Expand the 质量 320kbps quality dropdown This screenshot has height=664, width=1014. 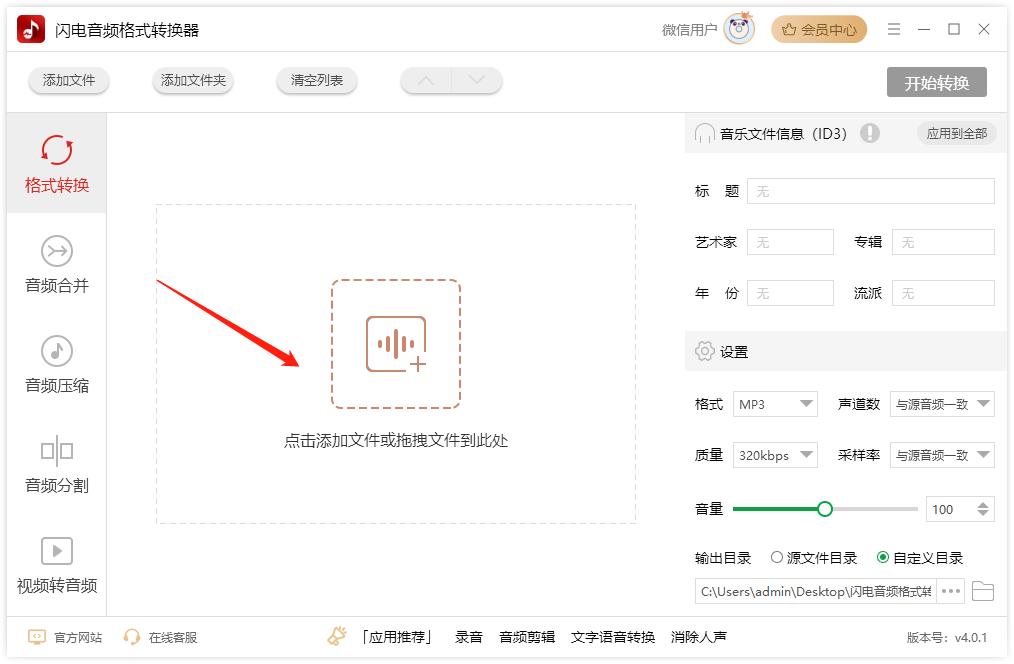775,455
